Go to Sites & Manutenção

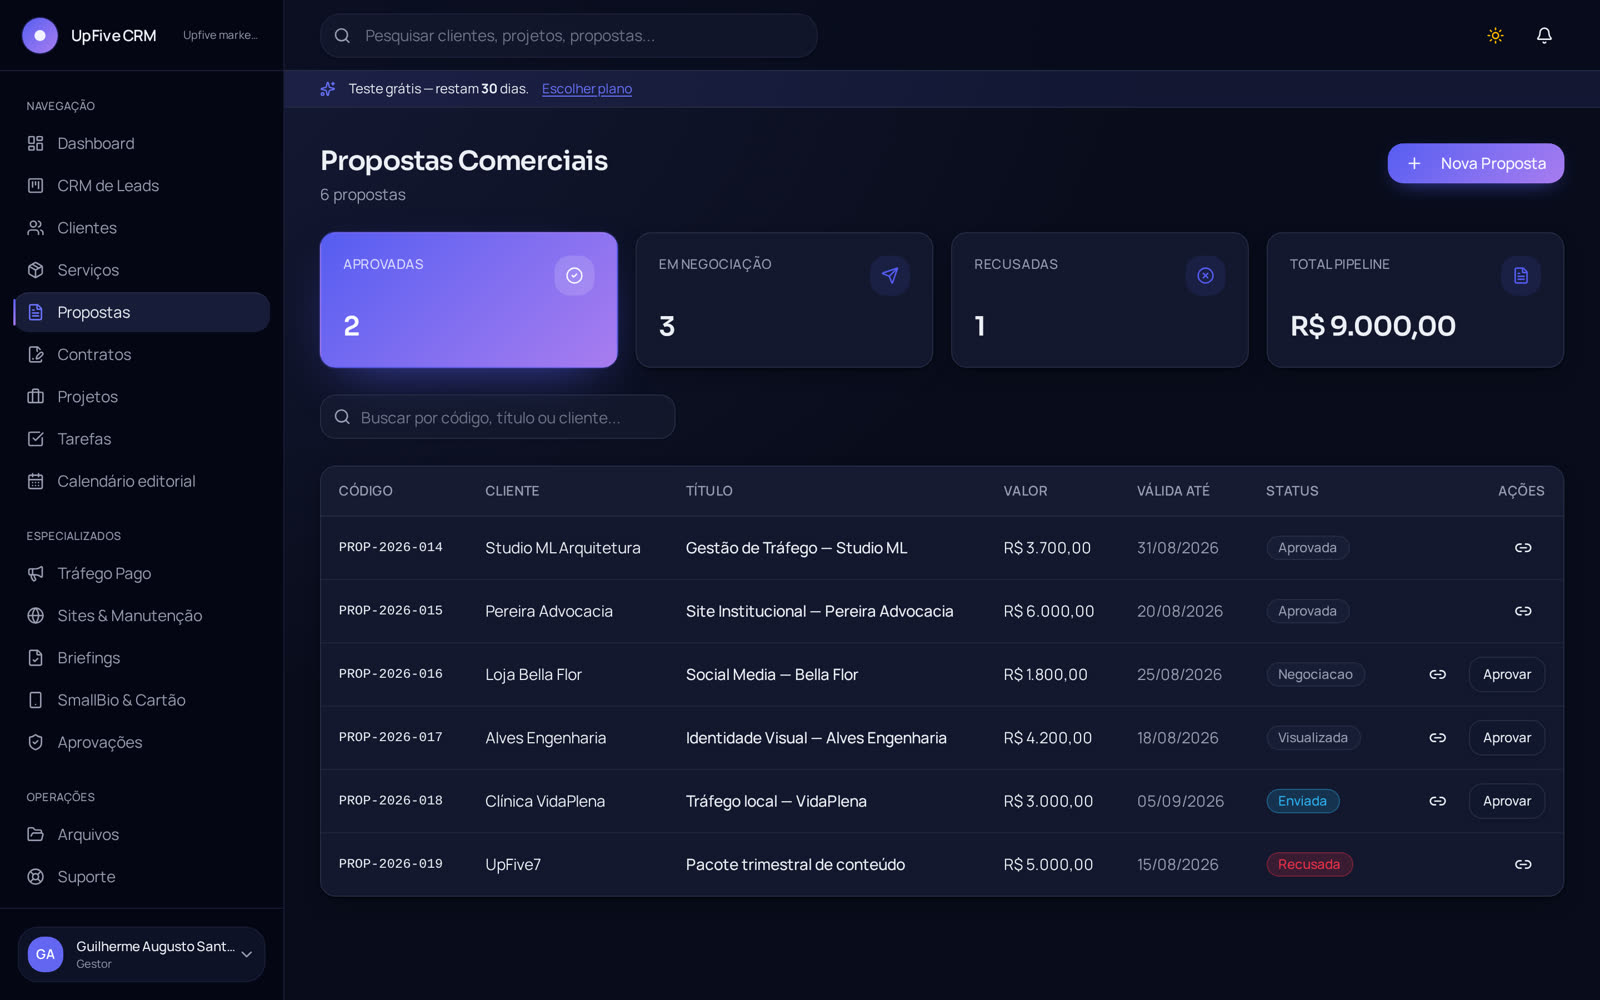click(141, 616)
